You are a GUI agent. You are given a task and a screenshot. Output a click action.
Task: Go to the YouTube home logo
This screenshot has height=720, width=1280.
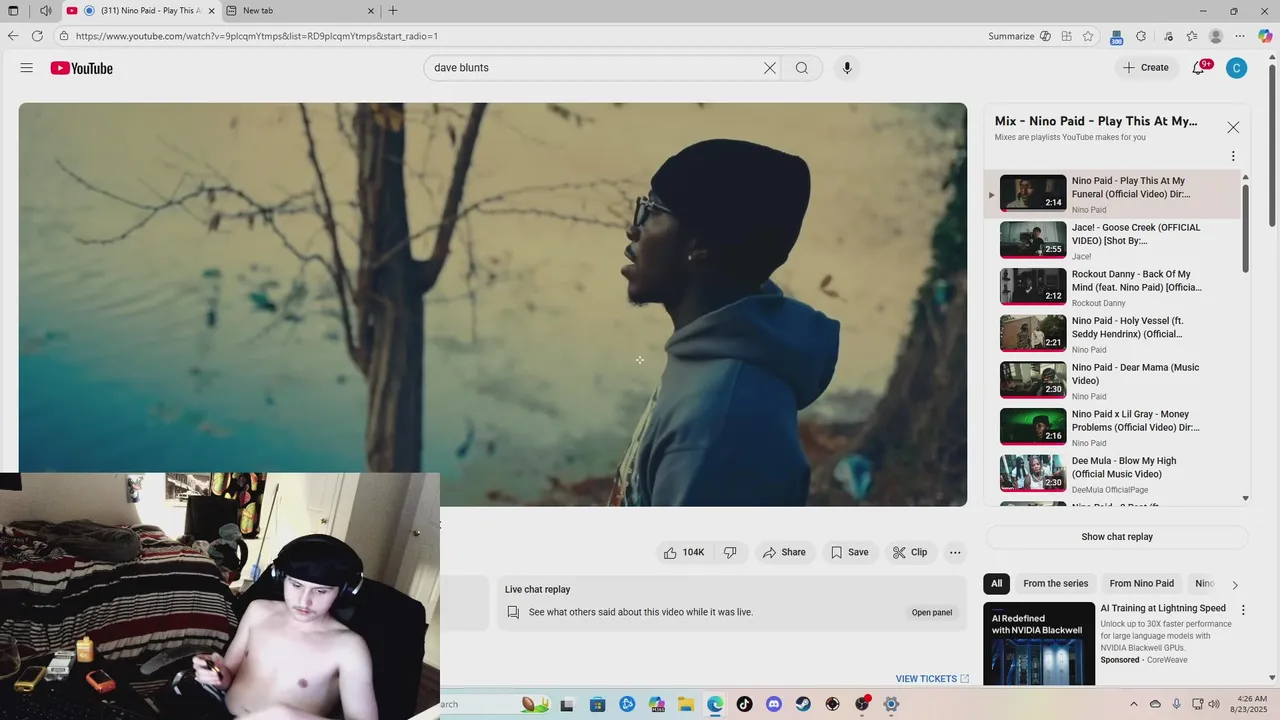82,68
